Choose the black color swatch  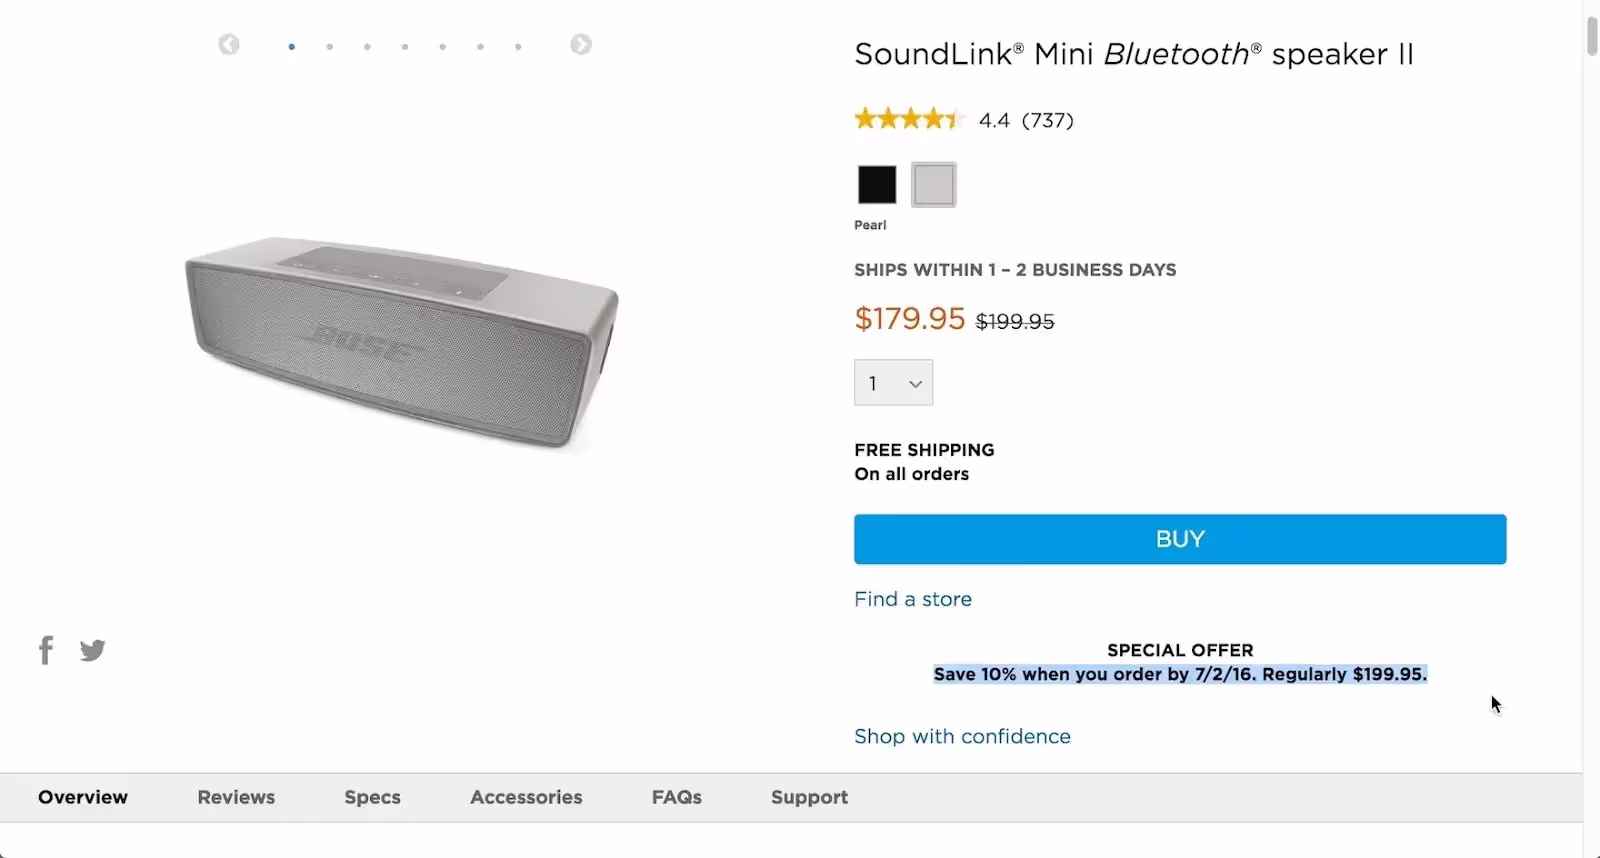[x=877, y=185]
